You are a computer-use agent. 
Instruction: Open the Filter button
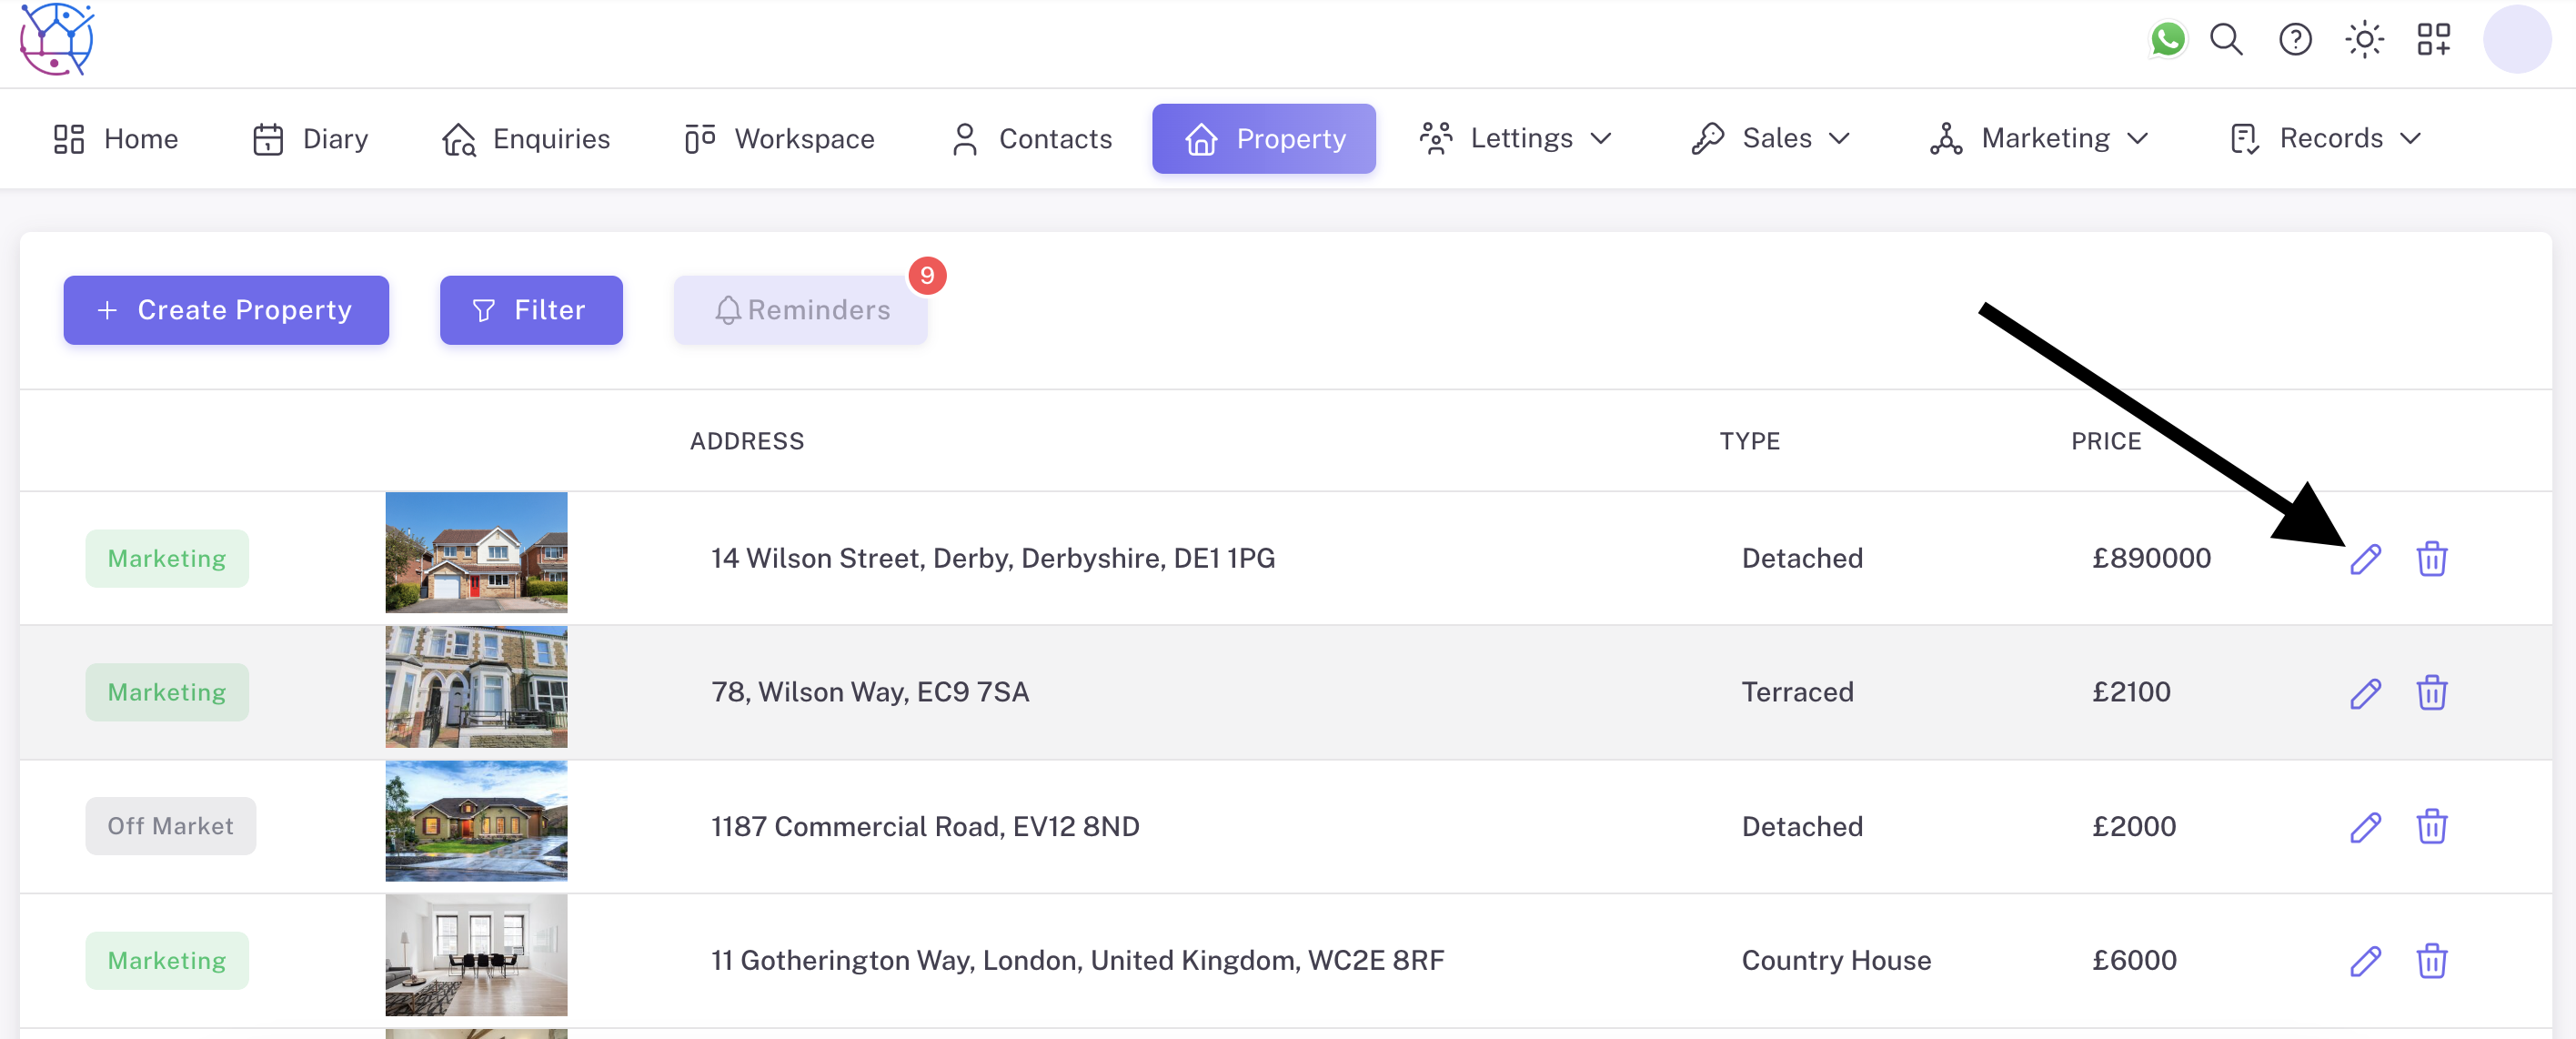click(531, 310)
